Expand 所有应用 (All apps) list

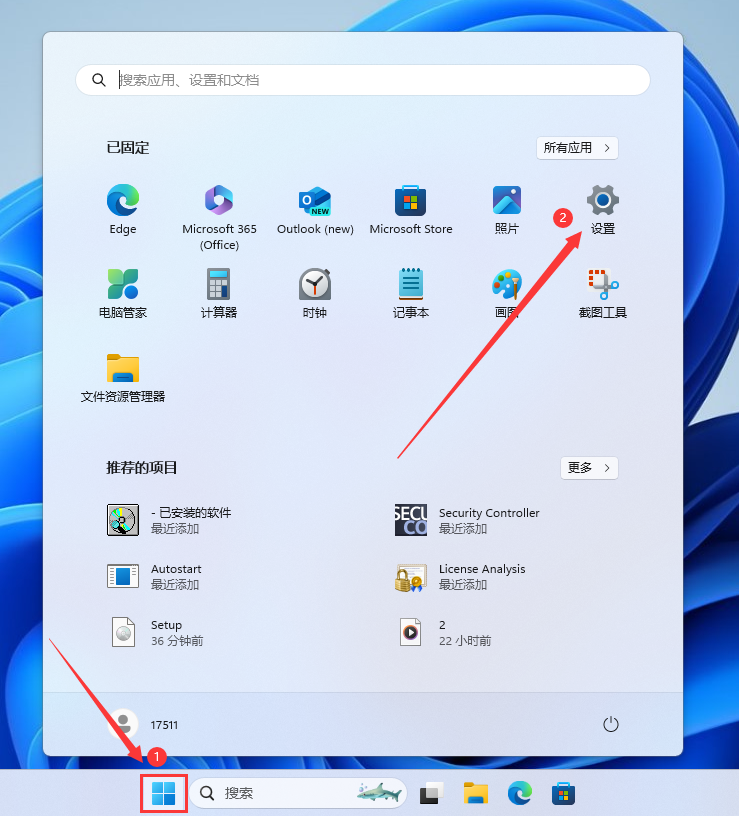[577, 148]
